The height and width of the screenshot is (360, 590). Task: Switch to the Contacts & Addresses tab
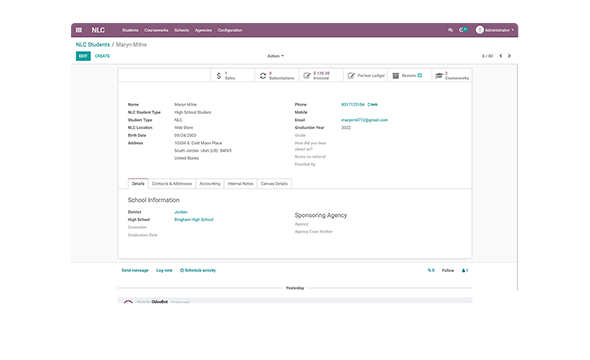(172, 184)
